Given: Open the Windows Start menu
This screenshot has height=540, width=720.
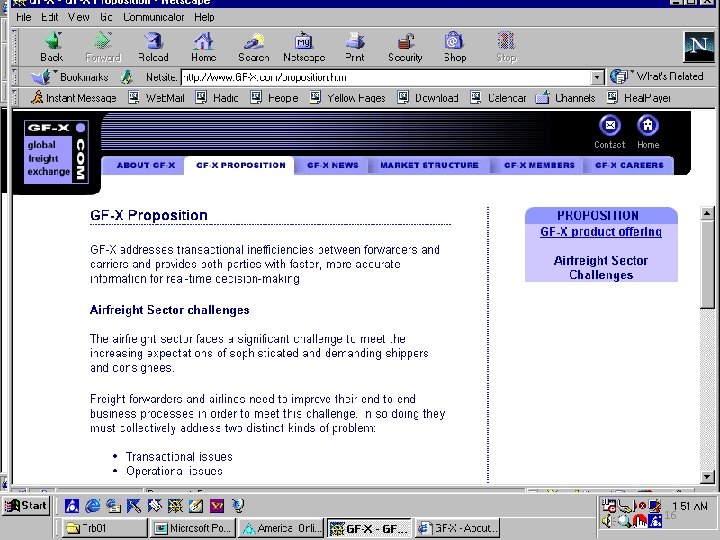Looking at the screenshot, I should click(26, 506).
